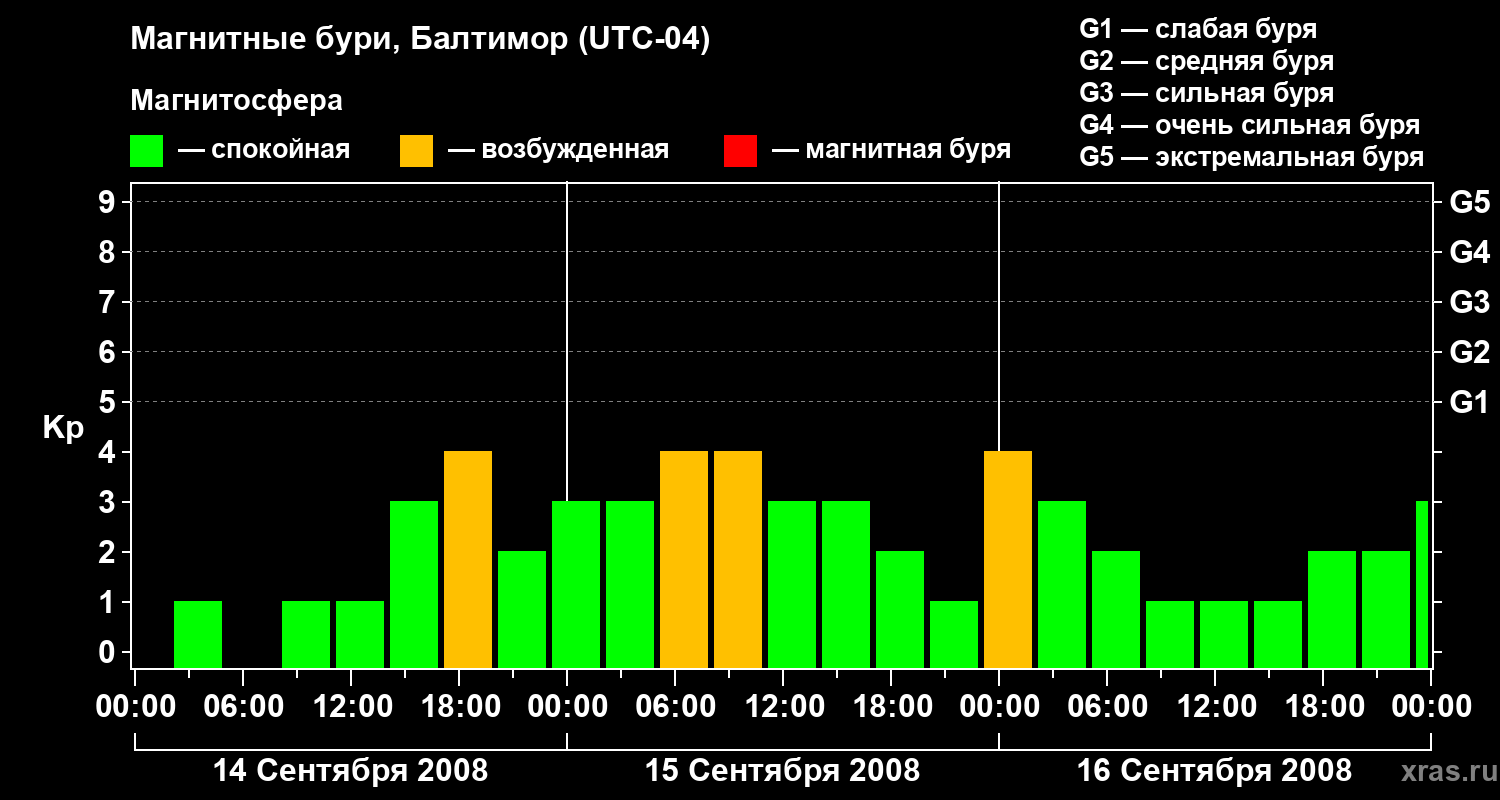Image resolution: width=1500 pixels, height=800 pixels.
Task: Click the 'G4' label on the right axis
Action: point(1469,252)
